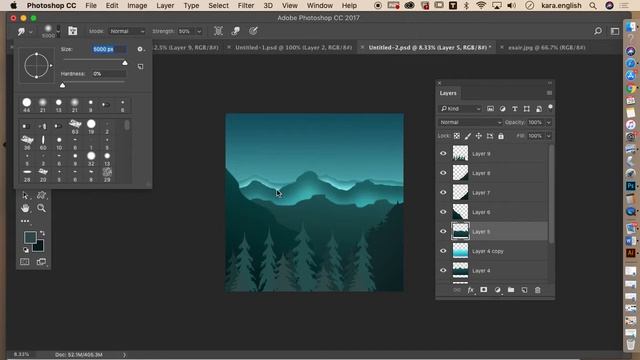
Task: Turn layer filtering on or off
Action: (x=550, y=107)
